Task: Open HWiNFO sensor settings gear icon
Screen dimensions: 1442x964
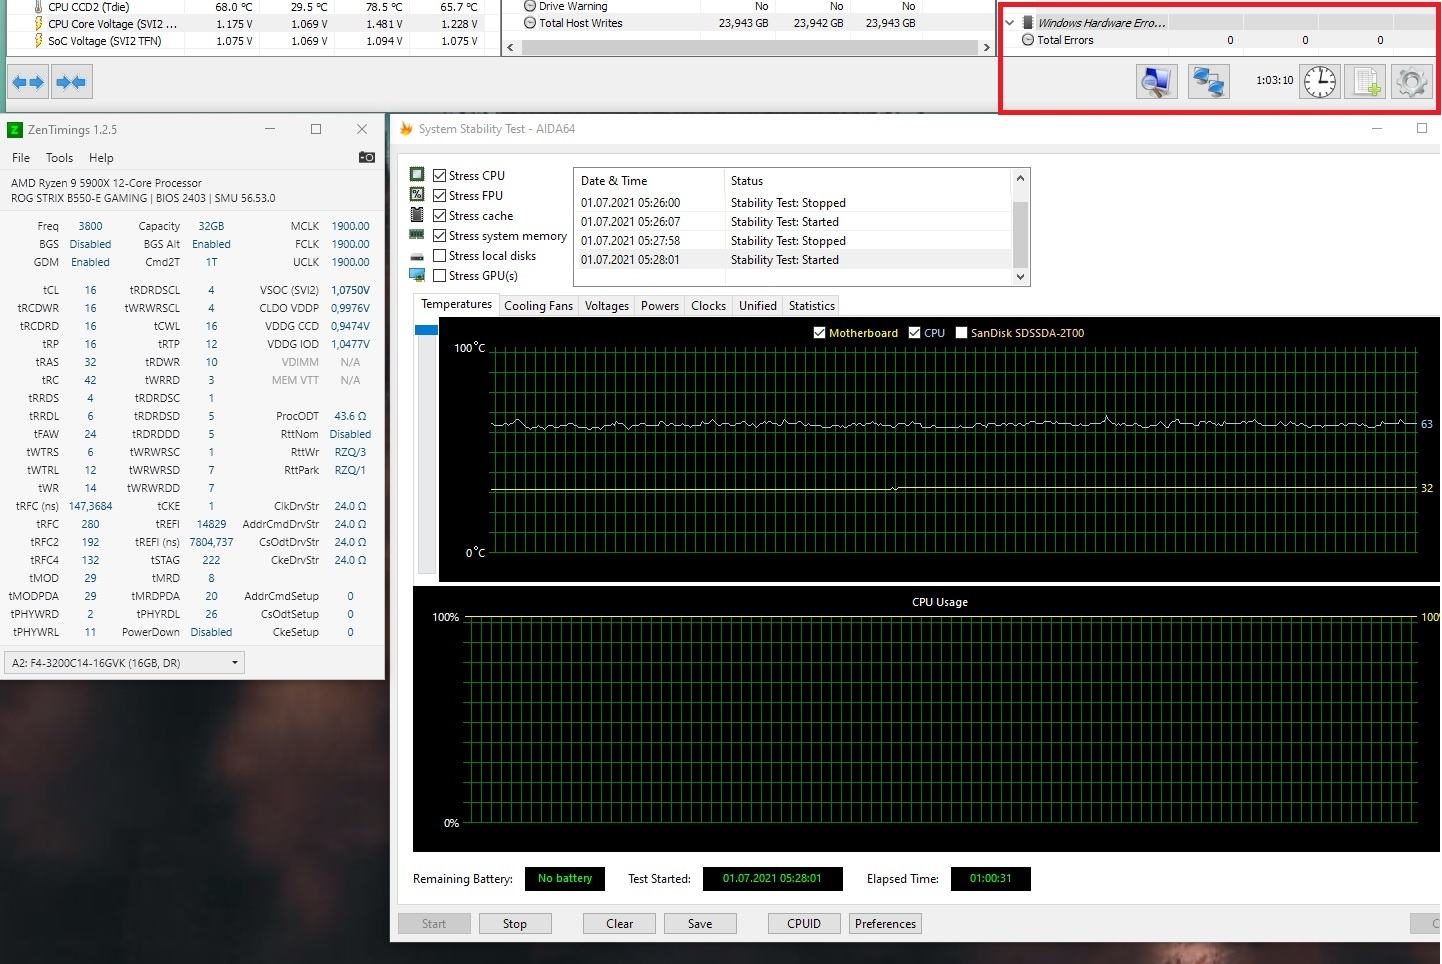Action: (x=1412, y=81)
